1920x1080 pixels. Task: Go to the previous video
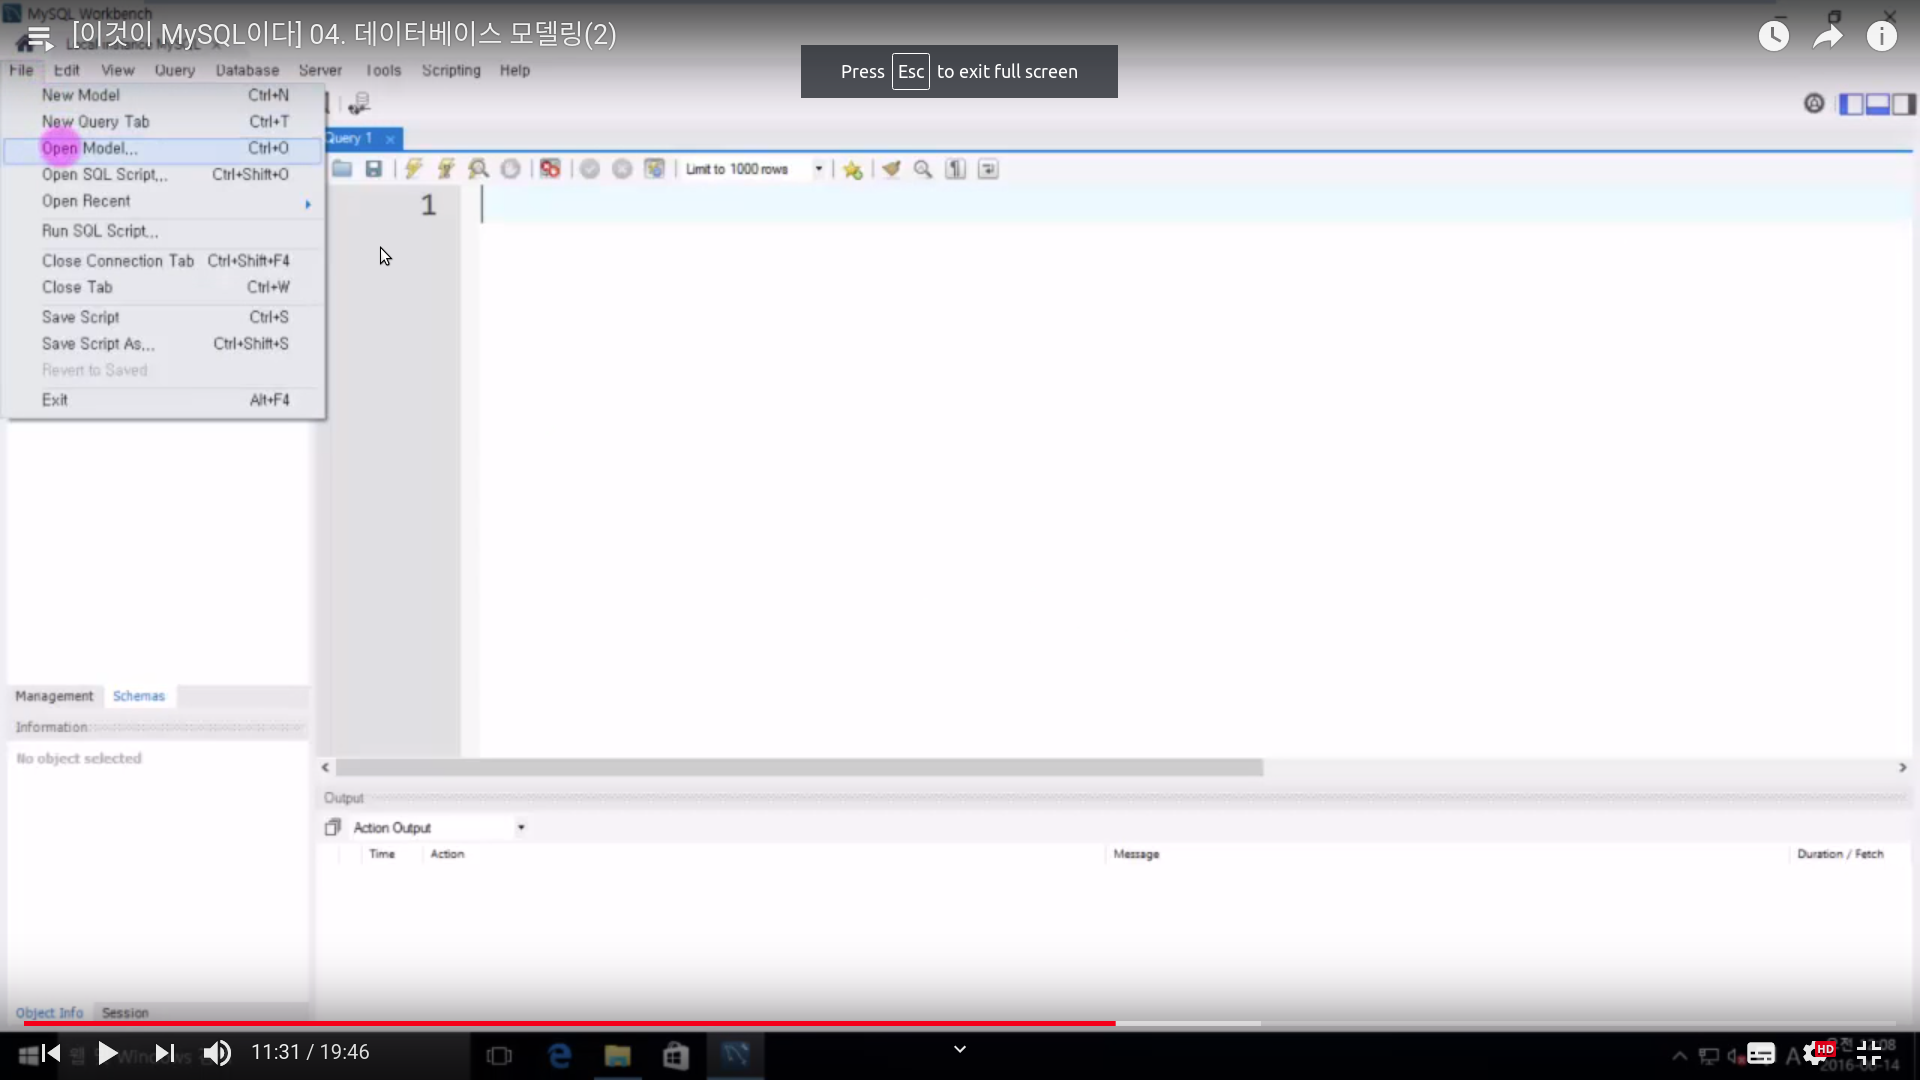(50, 1053)
